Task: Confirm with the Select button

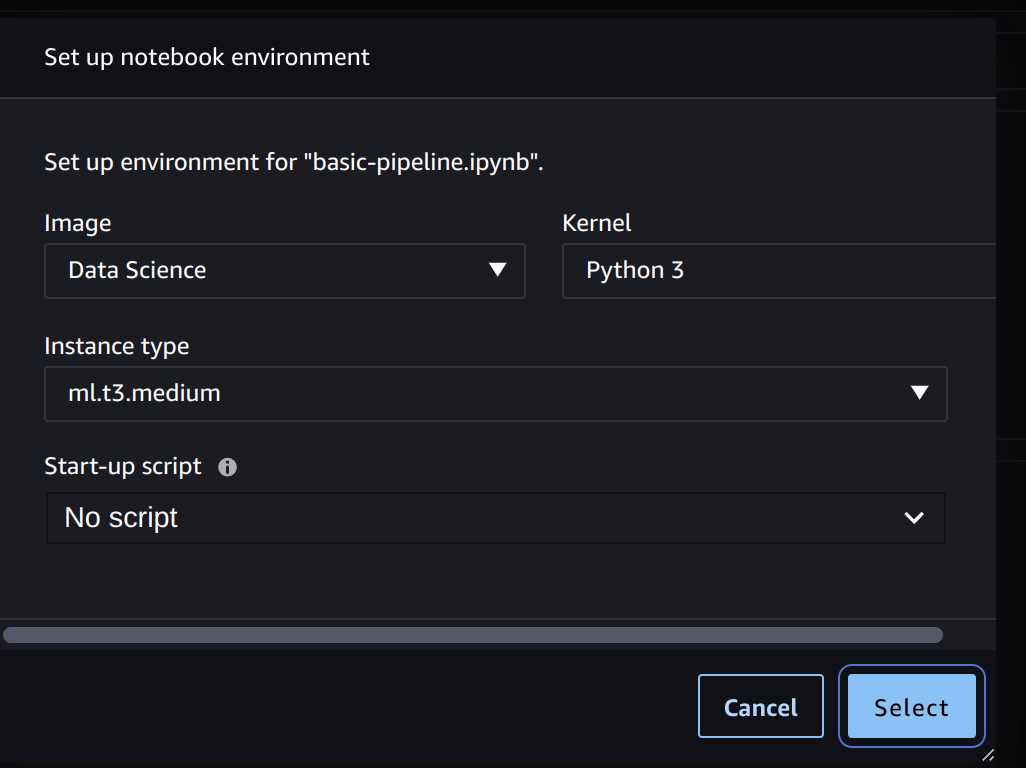Action: coord(911,707)
